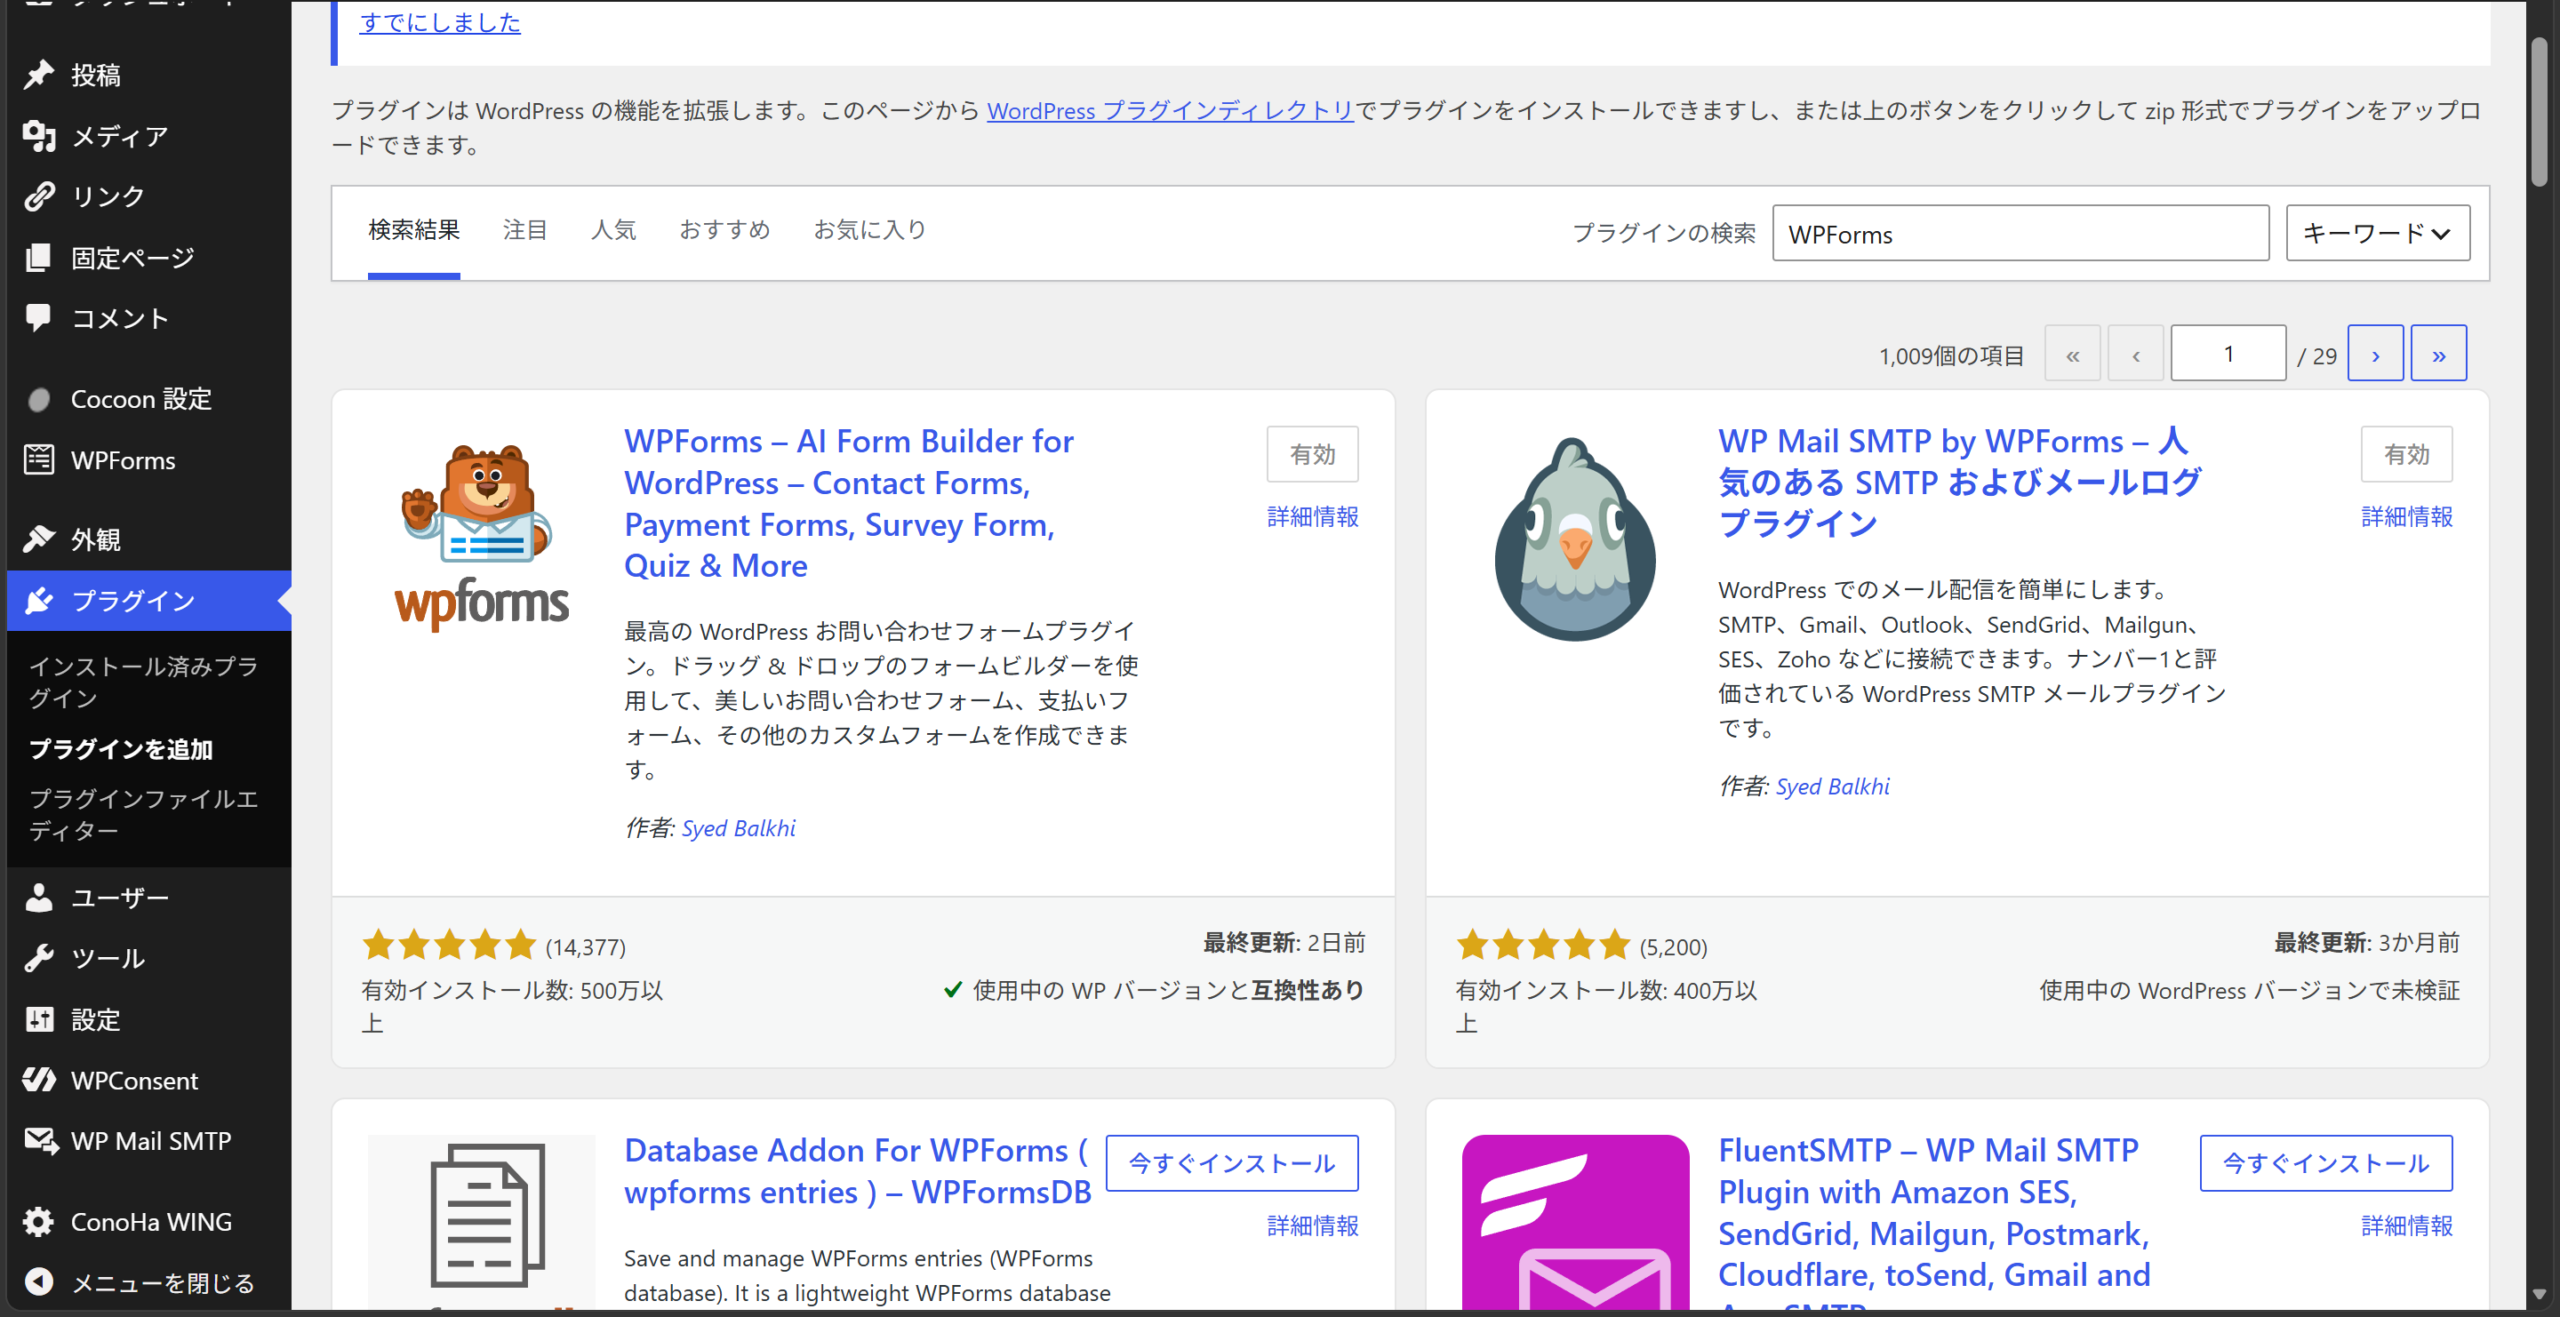2560x1317 pixels.
Task: Open WPForms AI Form Builder plugin title
Action: click(849, 503)
